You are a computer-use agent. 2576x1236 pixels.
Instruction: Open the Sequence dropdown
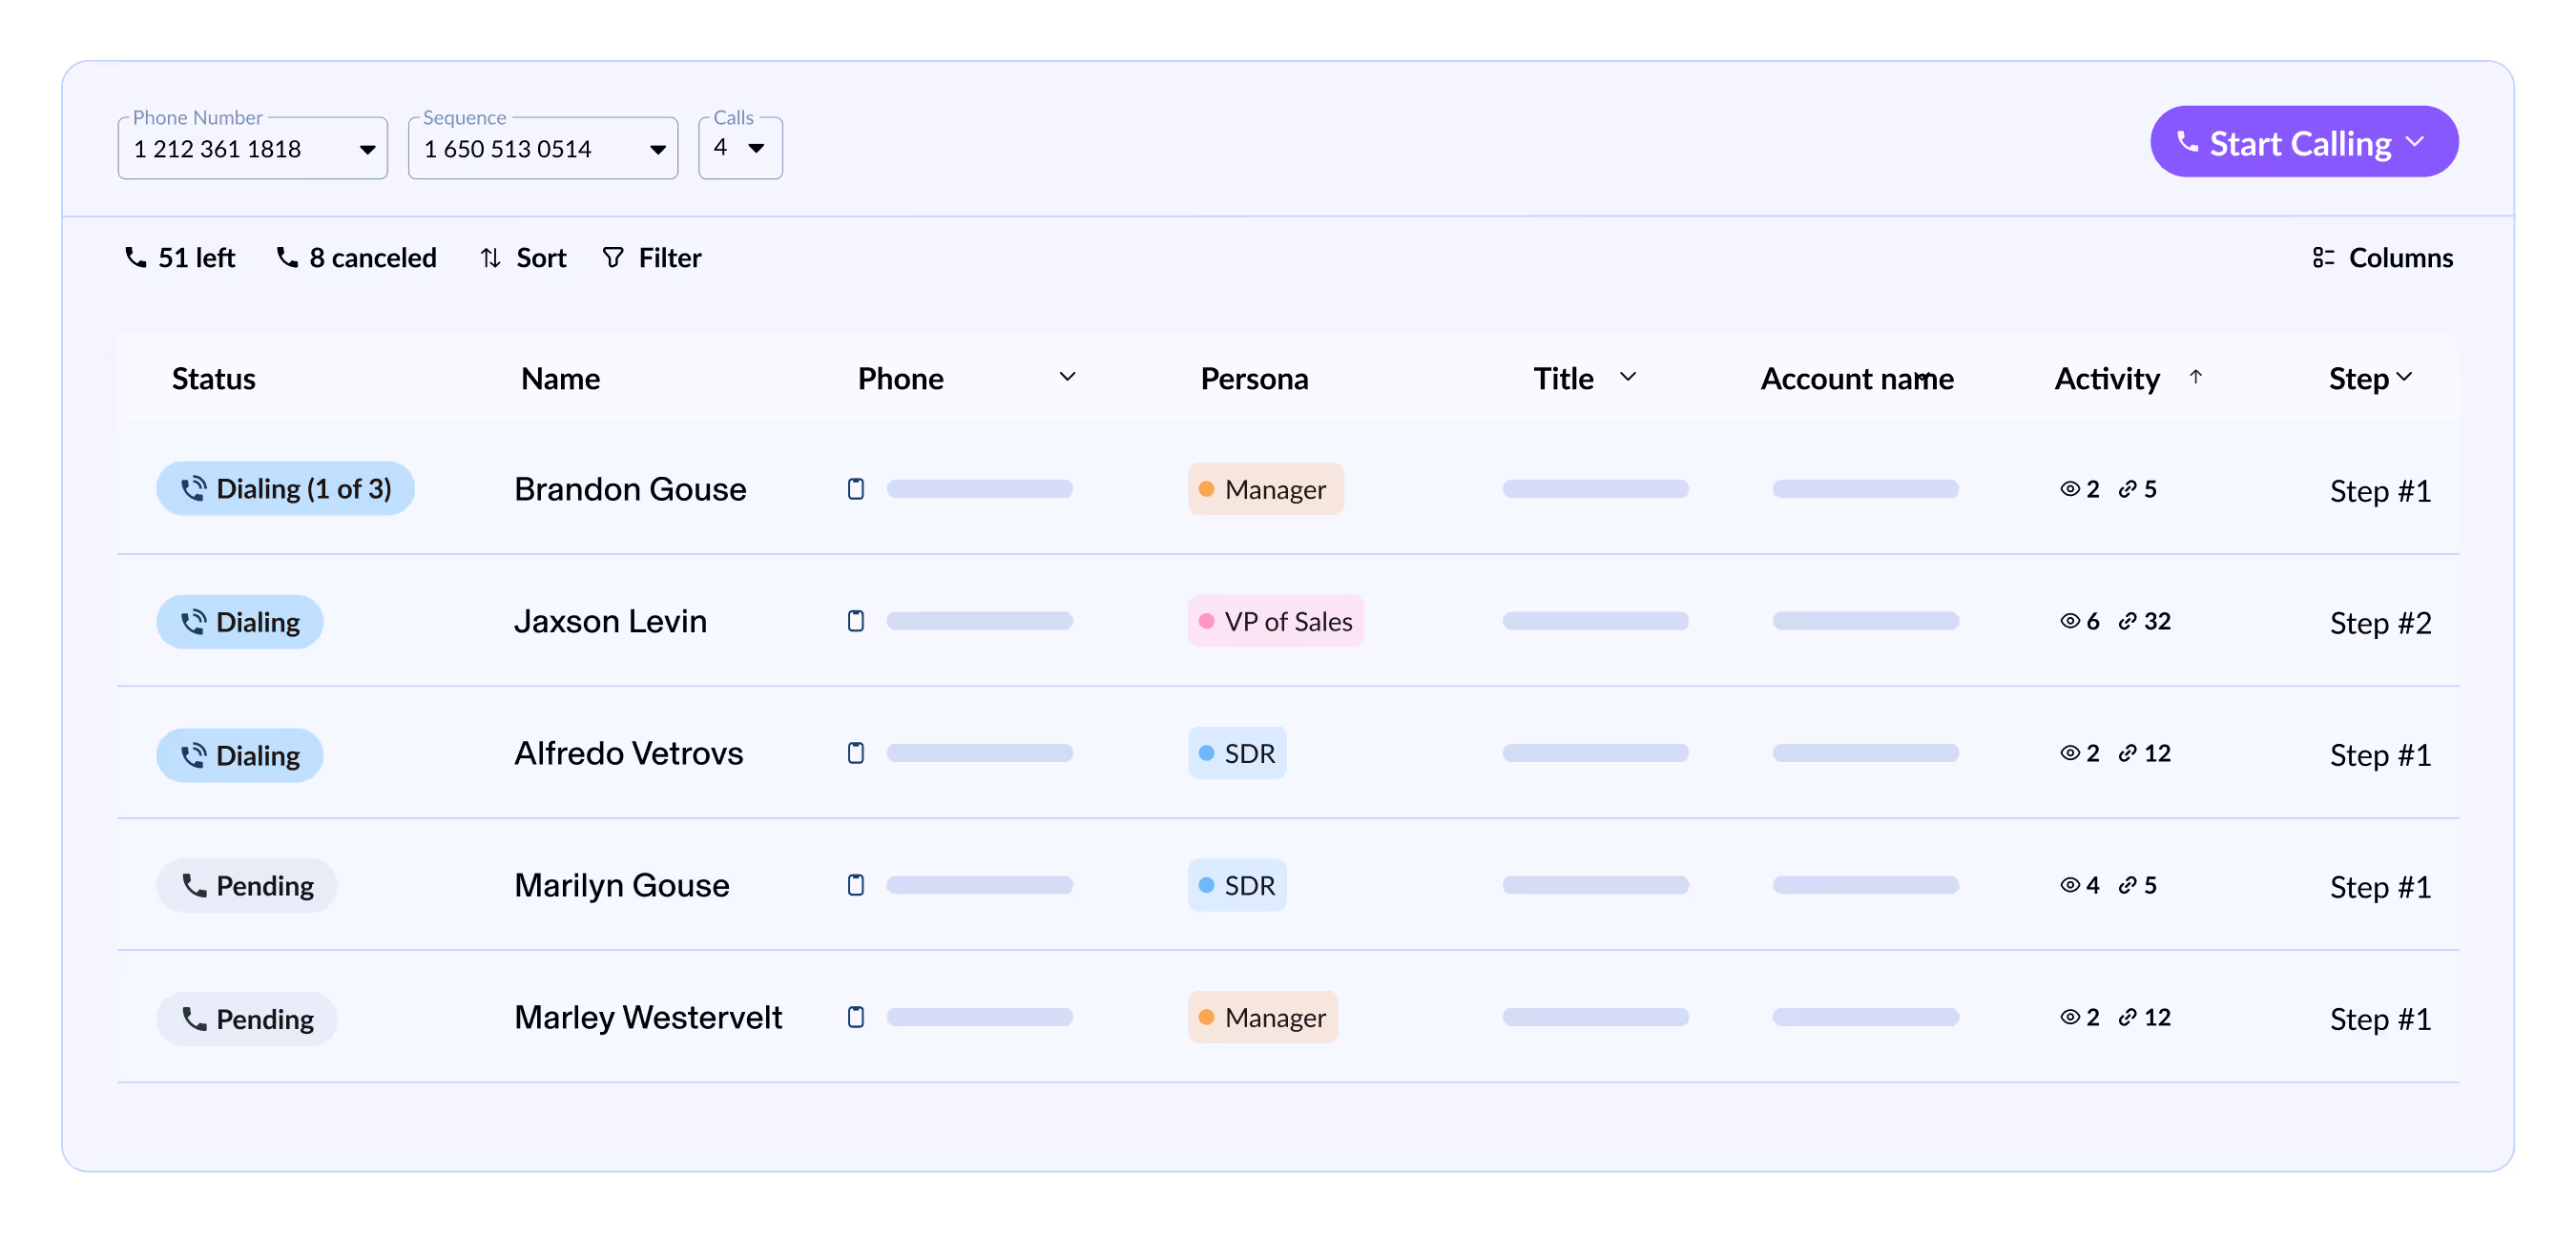pyautogui.click(x=543, y=148)
